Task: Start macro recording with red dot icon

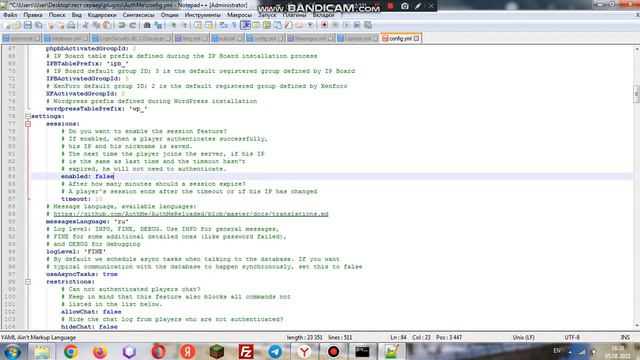Action: click(x=324, y=25)
